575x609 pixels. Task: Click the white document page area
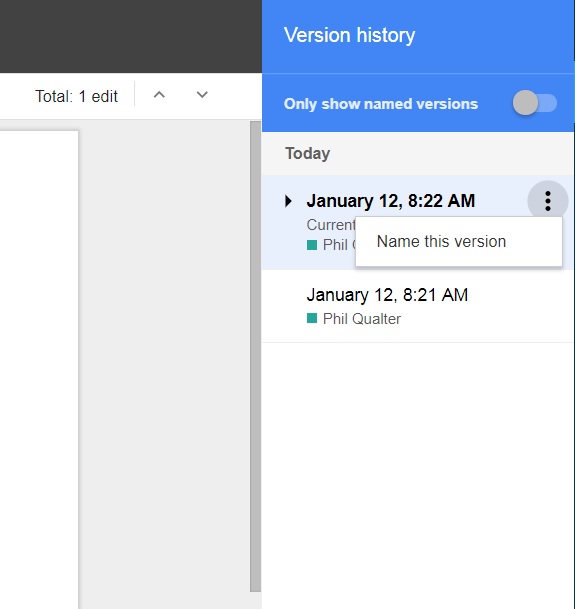pos(39,369)
